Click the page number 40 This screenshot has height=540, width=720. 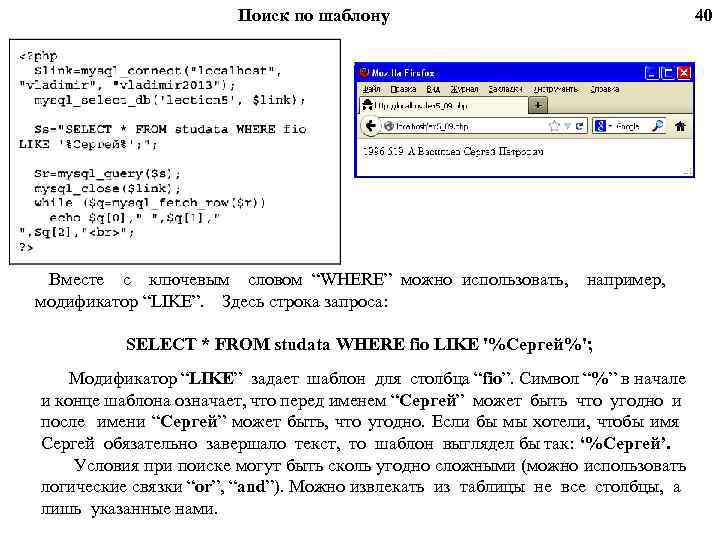(703, 15)
